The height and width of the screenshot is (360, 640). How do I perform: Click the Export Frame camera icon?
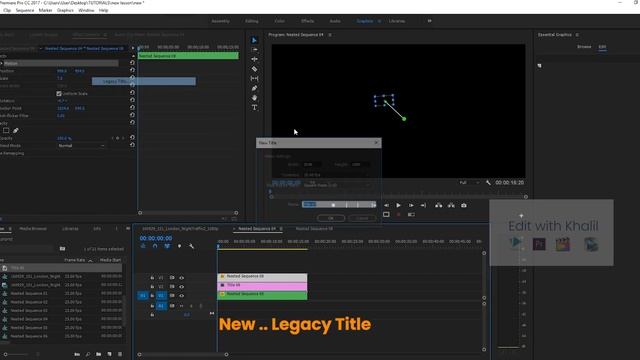point(464,205)
